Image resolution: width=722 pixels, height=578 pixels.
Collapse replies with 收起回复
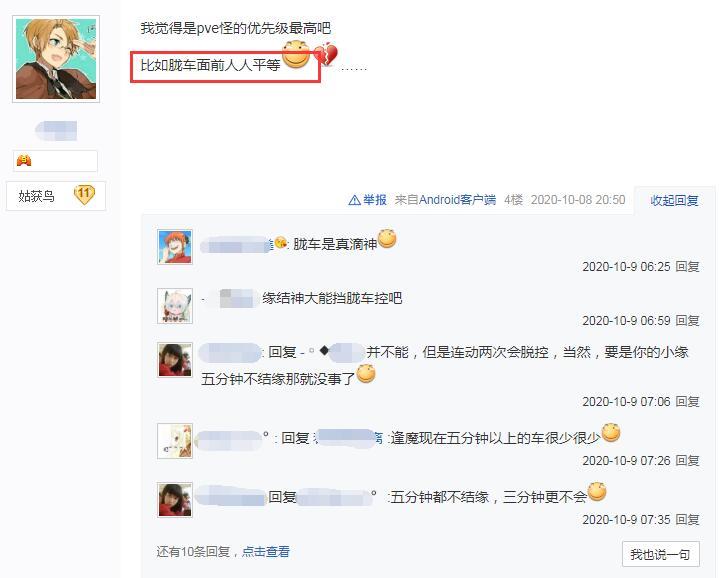[674, 200]
